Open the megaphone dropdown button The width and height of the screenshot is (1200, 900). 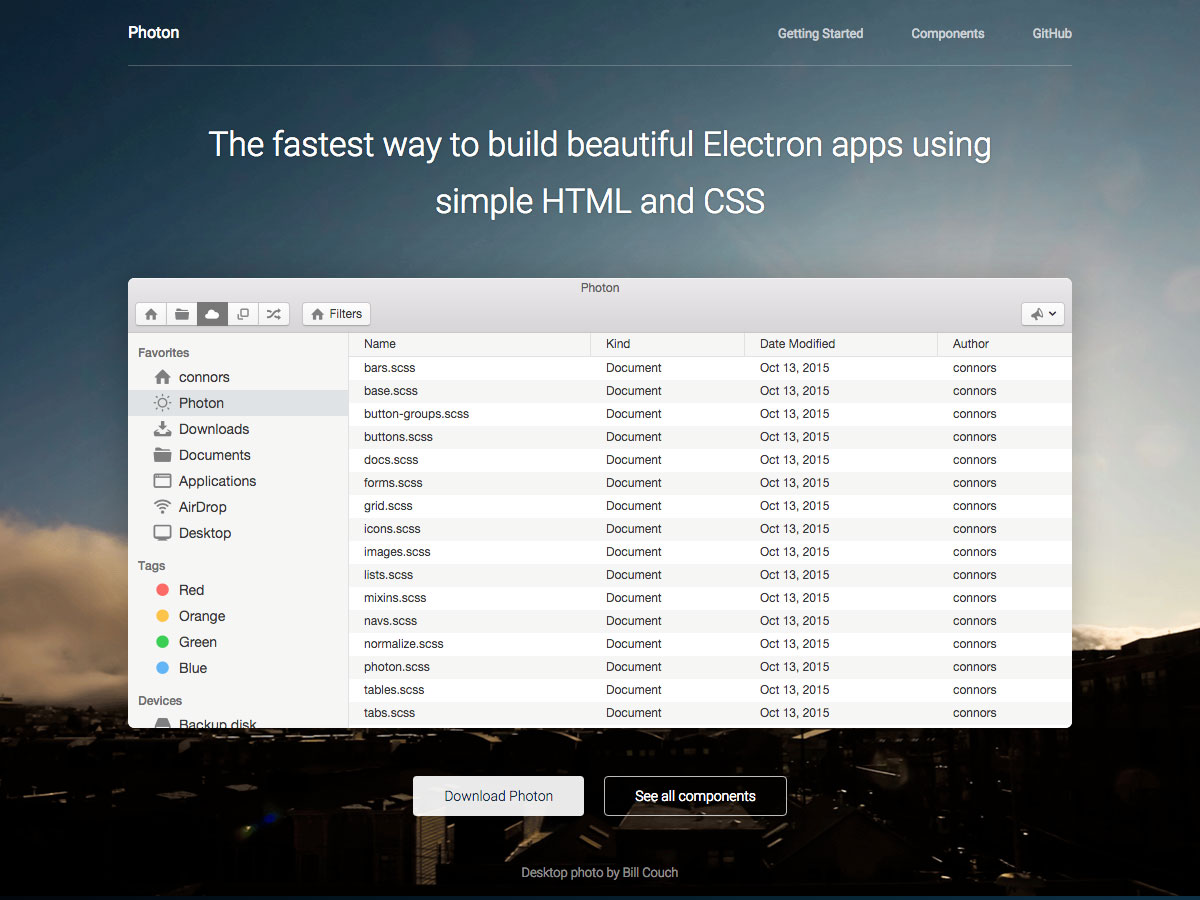pyautogui.click(x=1043, y=314)
